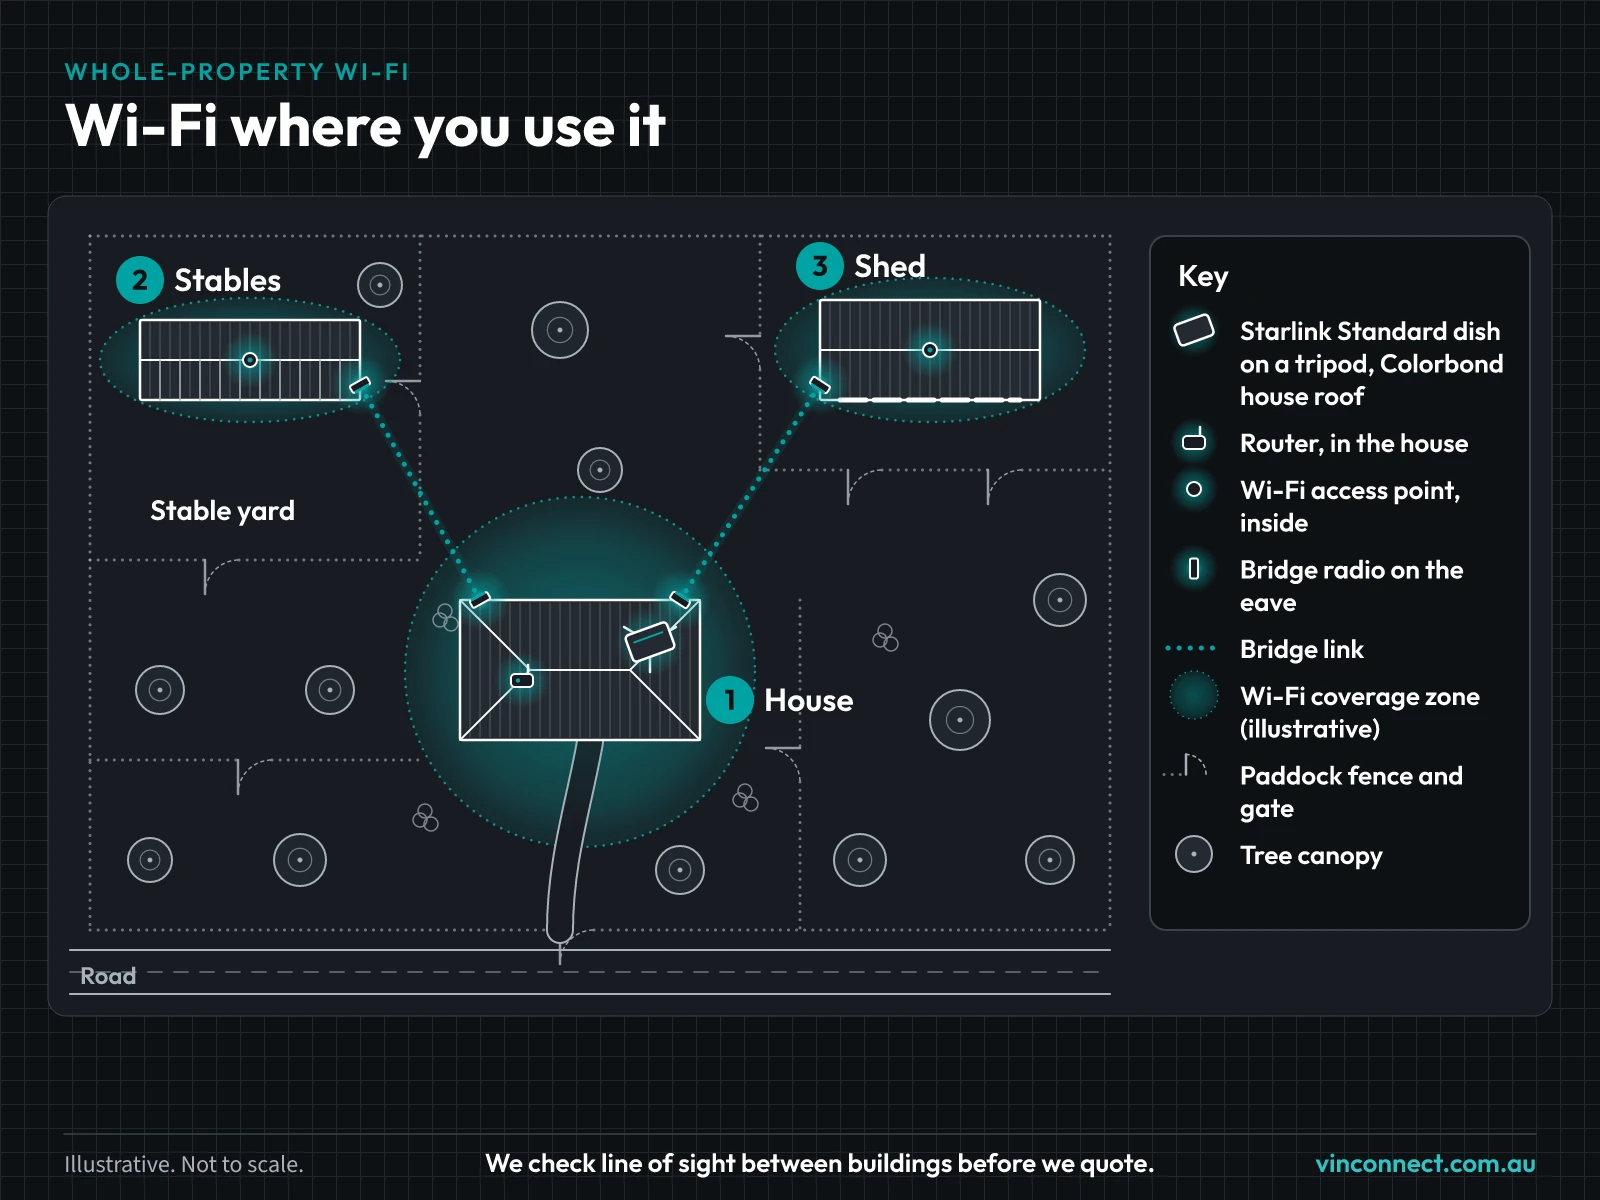
Task: Click the Router icon in the Key
Action: pyautogui.click(x=1194, y=440)
